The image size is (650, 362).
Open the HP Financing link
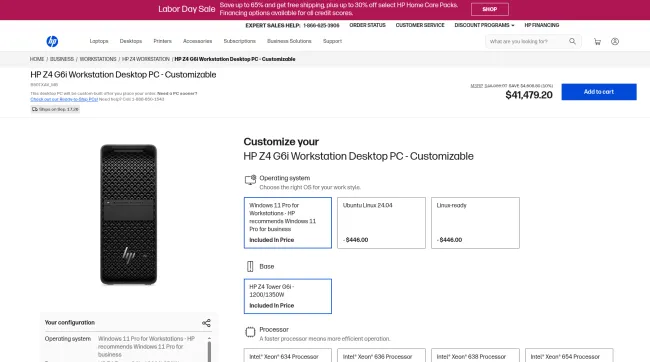542,25
